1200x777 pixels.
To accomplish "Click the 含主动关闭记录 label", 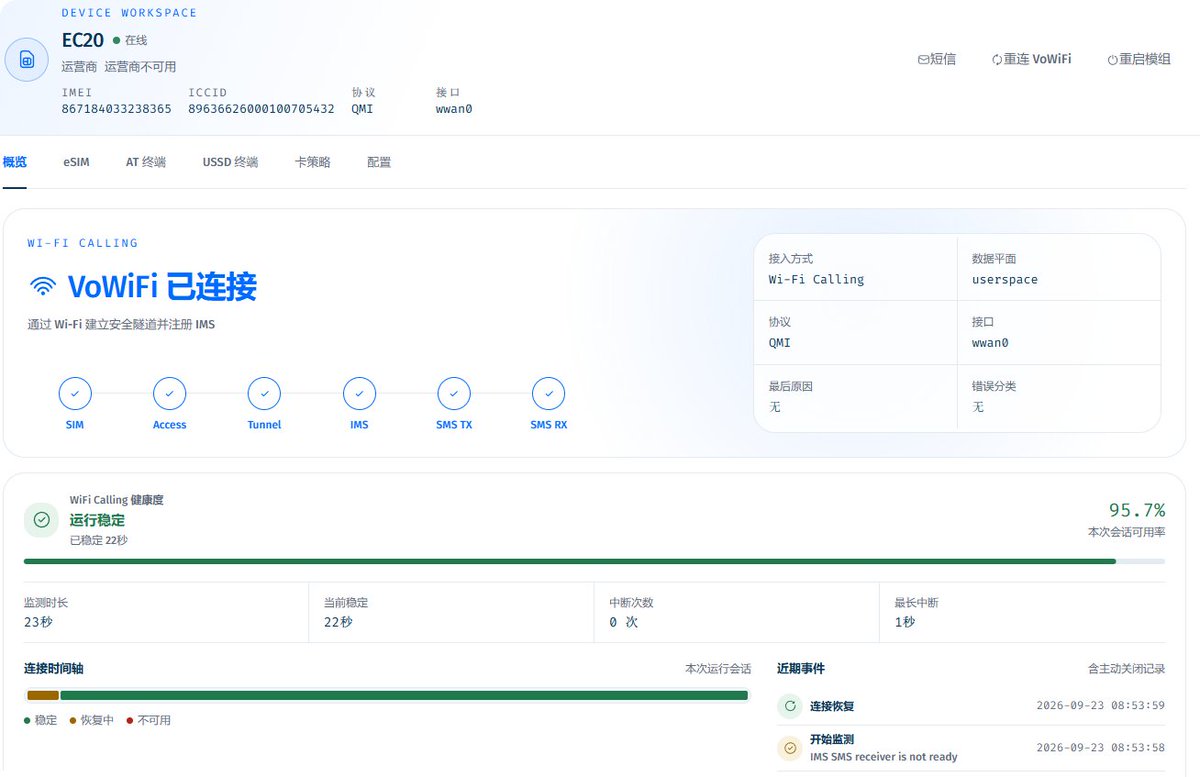I will 1126,668.
